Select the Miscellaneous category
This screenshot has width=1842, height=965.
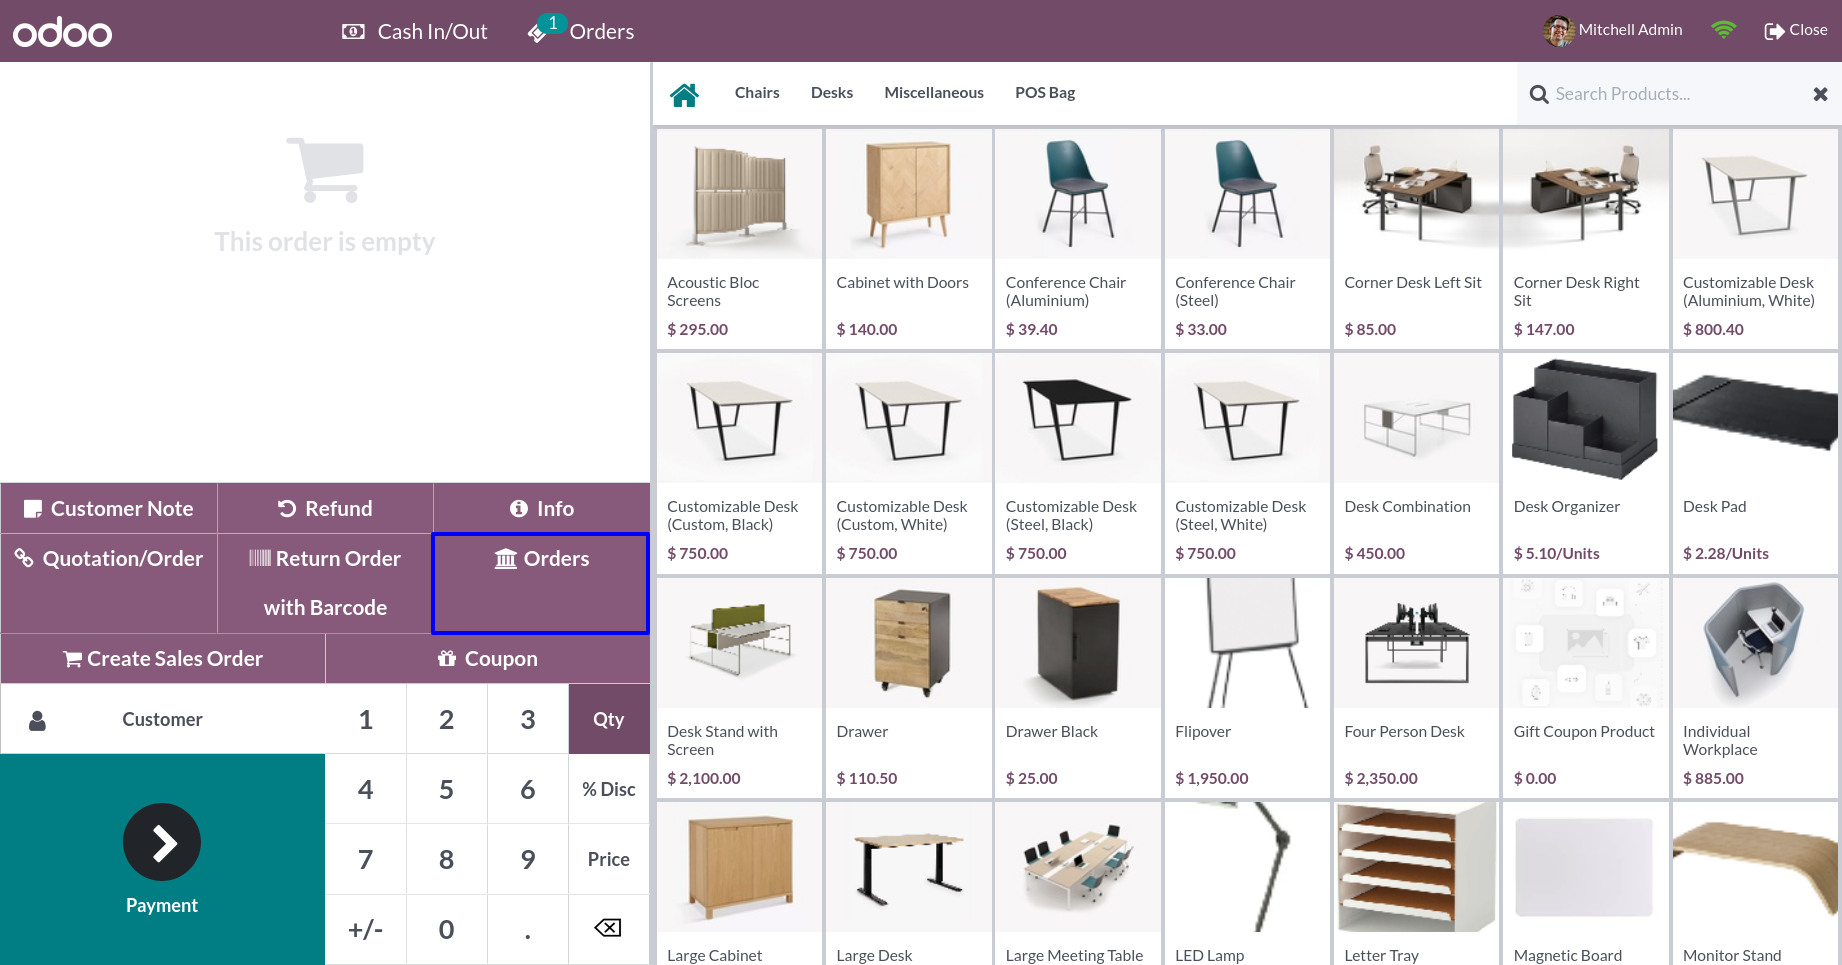click(x=934, y=93)
